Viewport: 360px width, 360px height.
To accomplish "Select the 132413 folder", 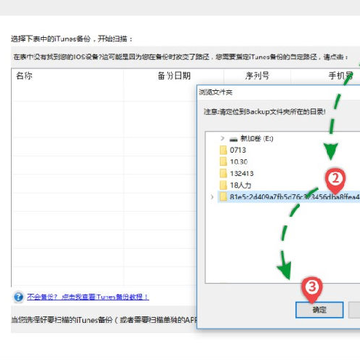I will (242, 173).
